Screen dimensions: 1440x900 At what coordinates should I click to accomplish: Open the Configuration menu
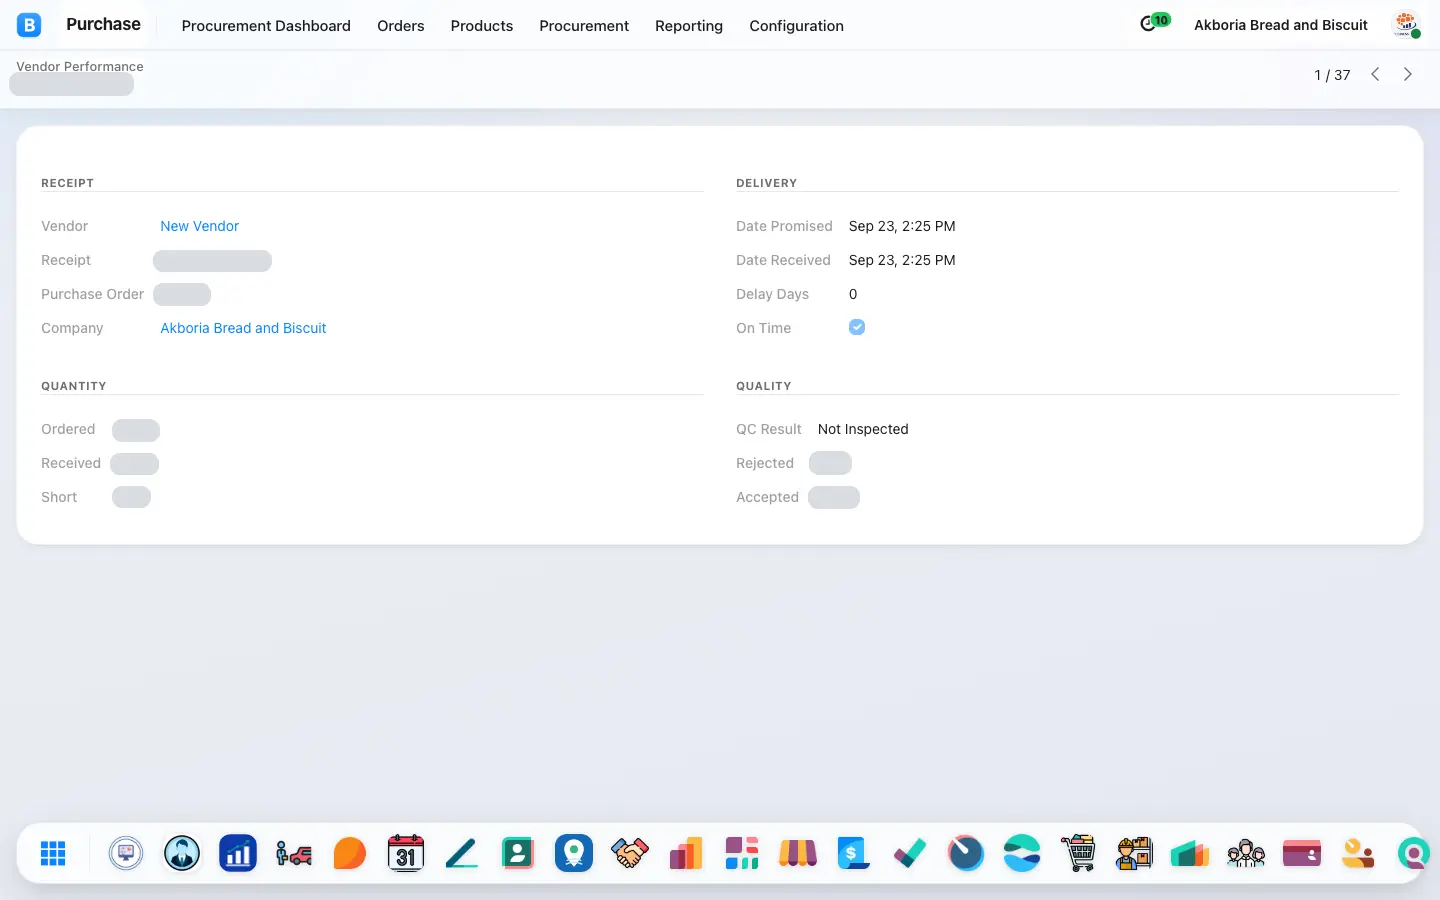[797, 26]
